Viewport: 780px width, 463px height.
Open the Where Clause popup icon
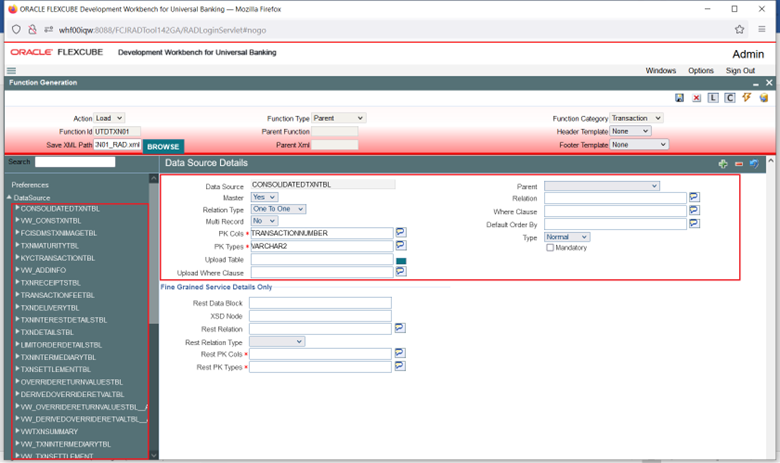694,210
